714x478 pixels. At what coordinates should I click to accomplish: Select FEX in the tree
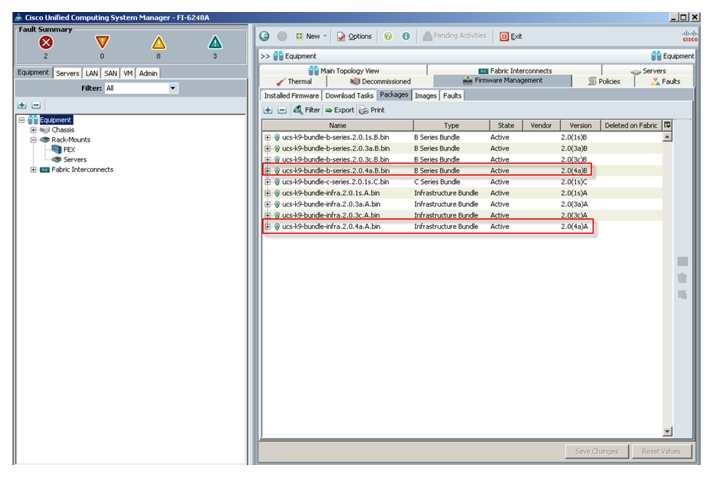69,149
